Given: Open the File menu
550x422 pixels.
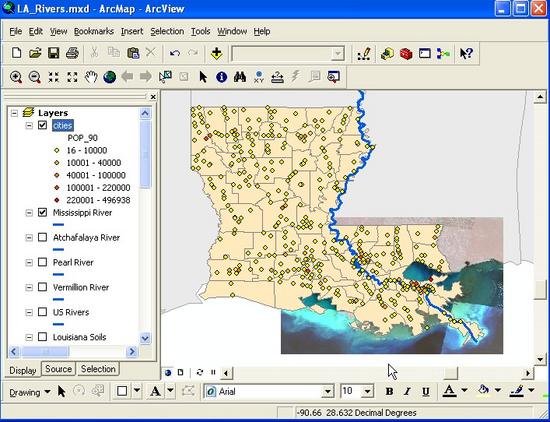Looking at the screenshot, I should pos(15,31).
